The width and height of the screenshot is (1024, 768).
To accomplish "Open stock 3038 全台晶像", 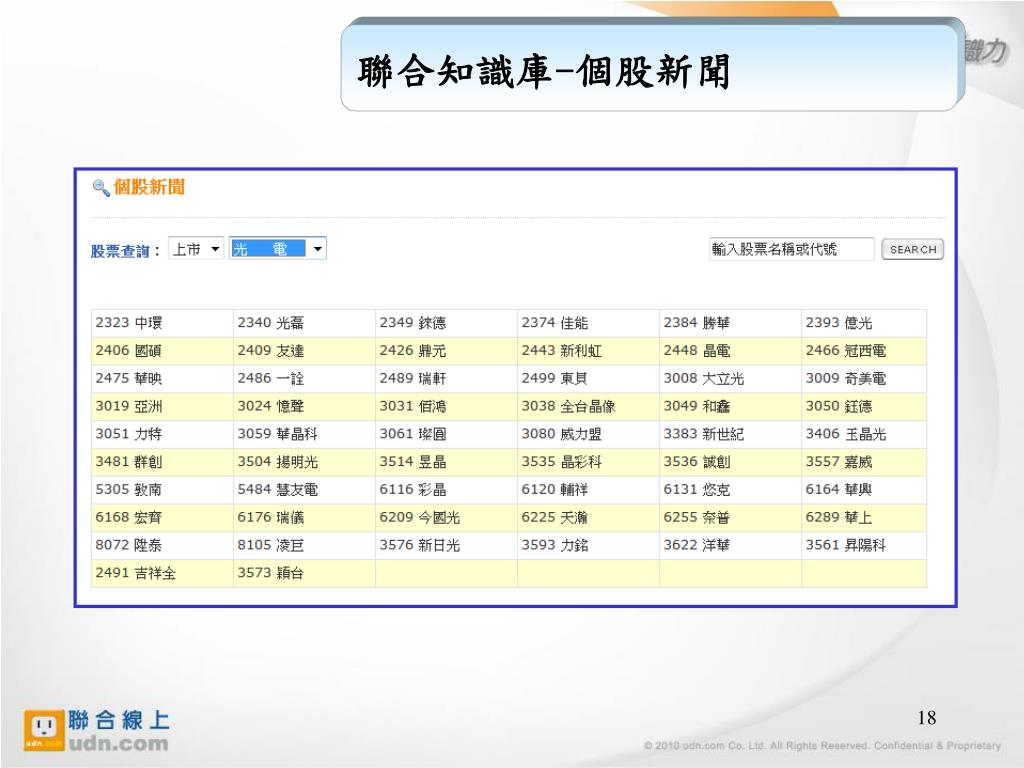I will [x=568, y=406].
